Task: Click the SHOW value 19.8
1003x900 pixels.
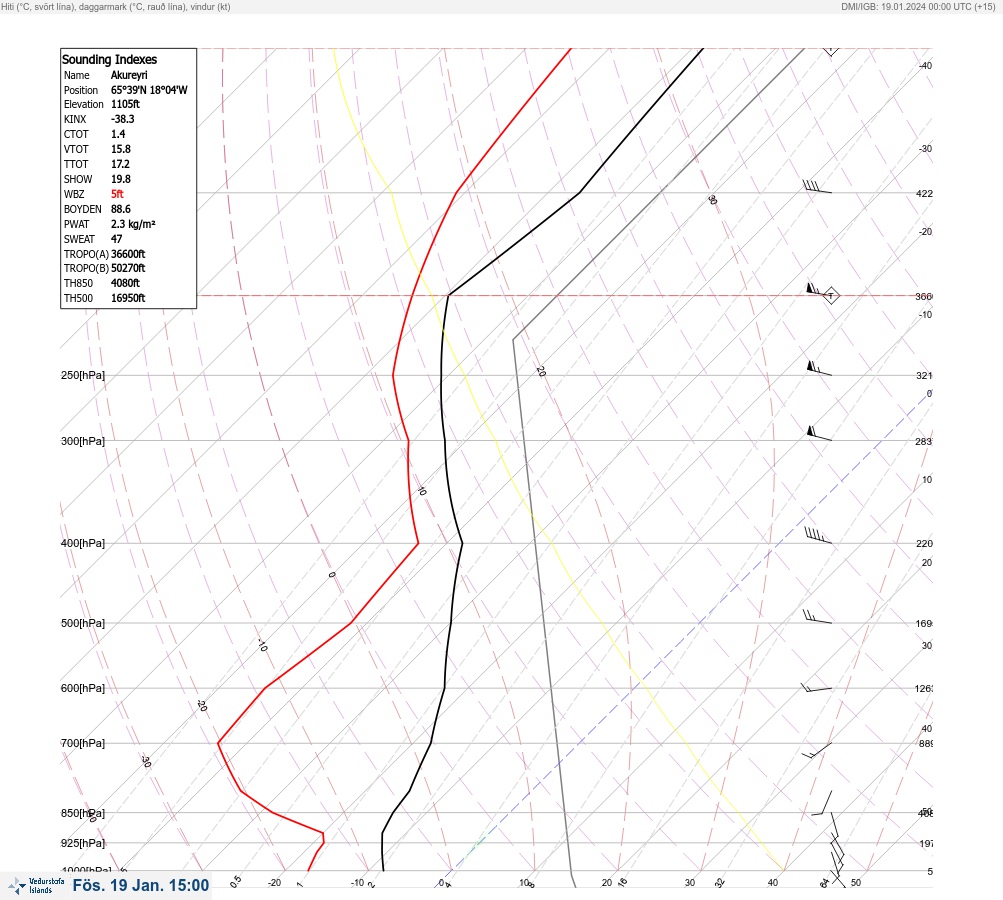Action: 121,179
